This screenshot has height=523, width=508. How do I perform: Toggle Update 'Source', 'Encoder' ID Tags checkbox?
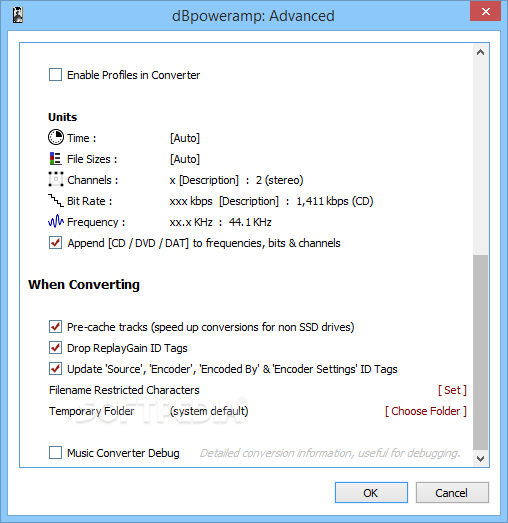(55, 369)
